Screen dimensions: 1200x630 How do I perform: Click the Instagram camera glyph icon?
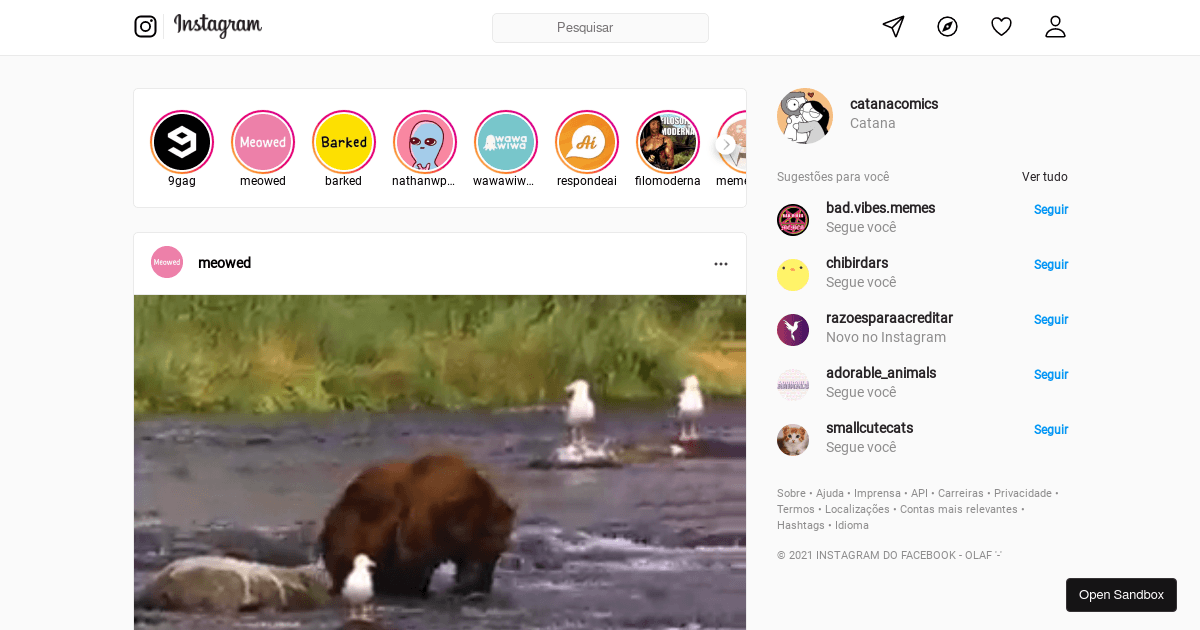pyautogui.click(x=146, y=26)
